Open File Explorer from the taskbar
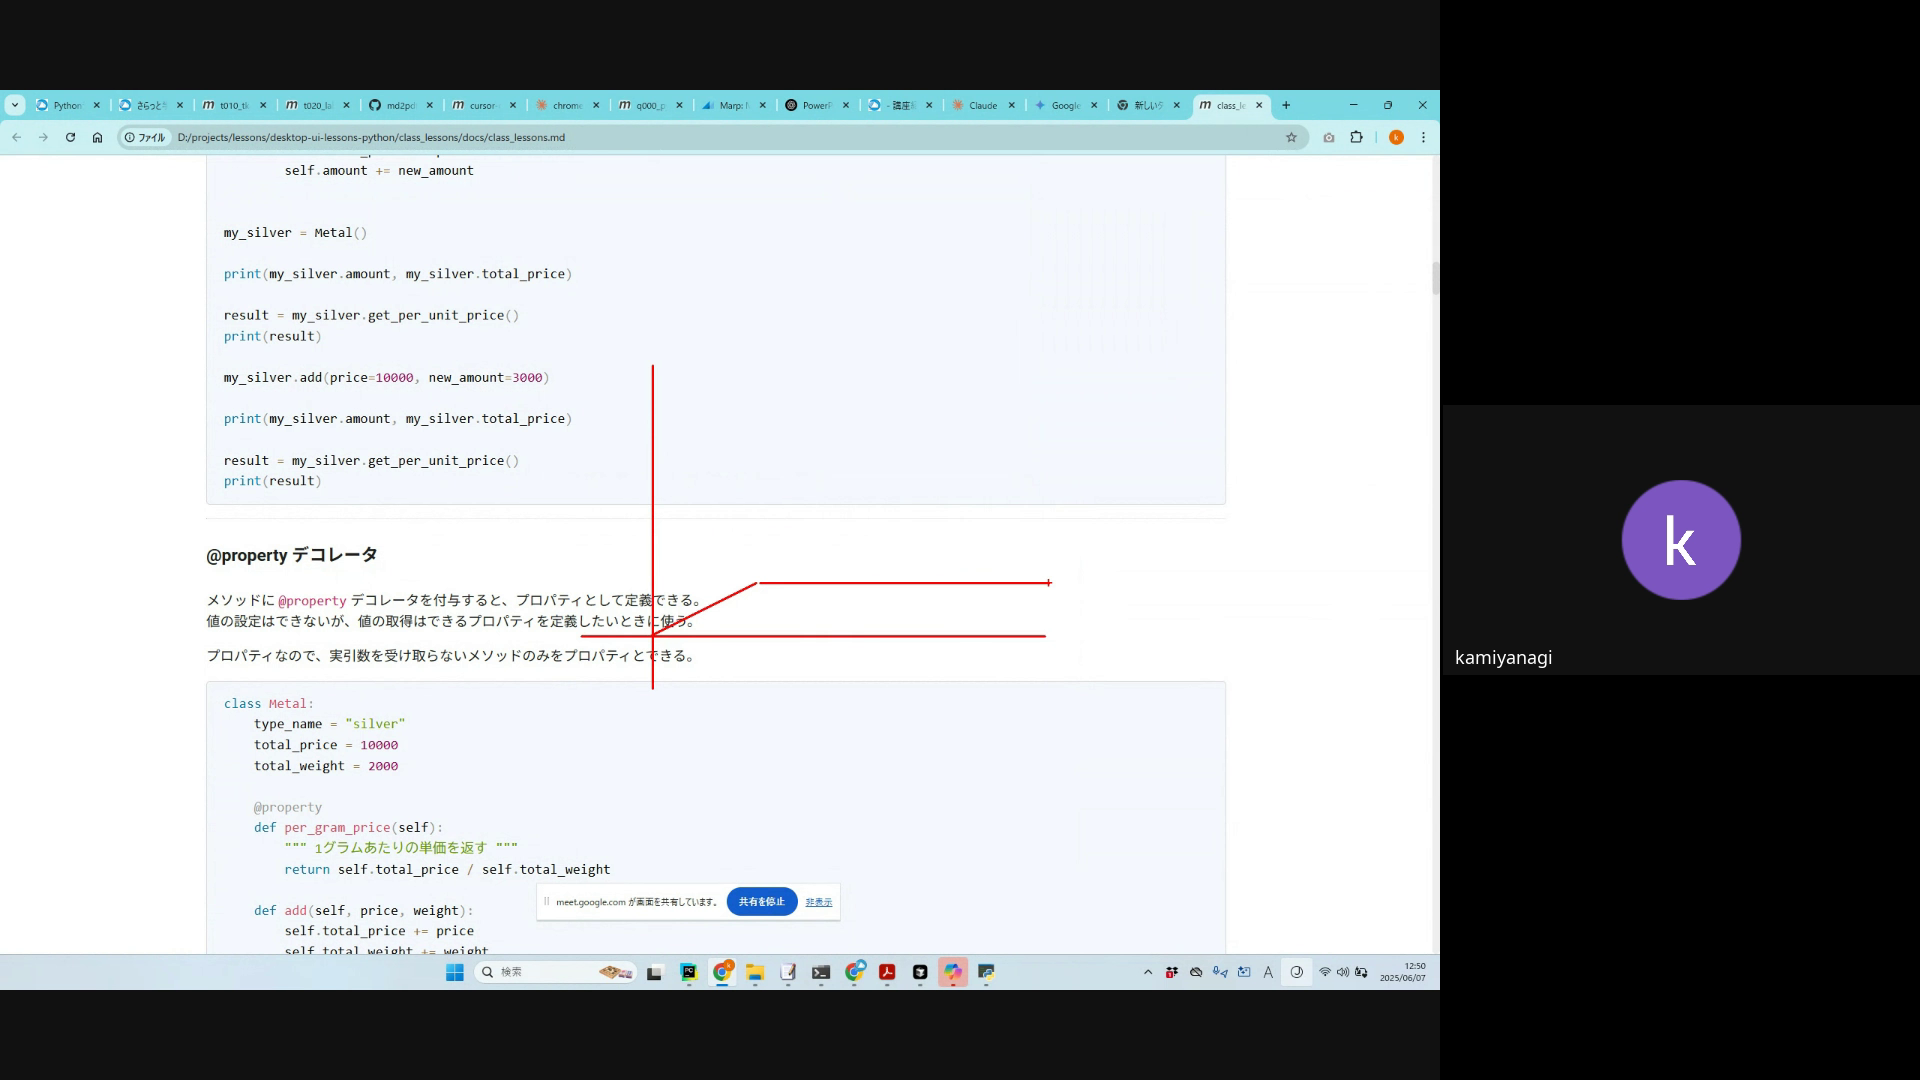 click(x=754, y=972)
